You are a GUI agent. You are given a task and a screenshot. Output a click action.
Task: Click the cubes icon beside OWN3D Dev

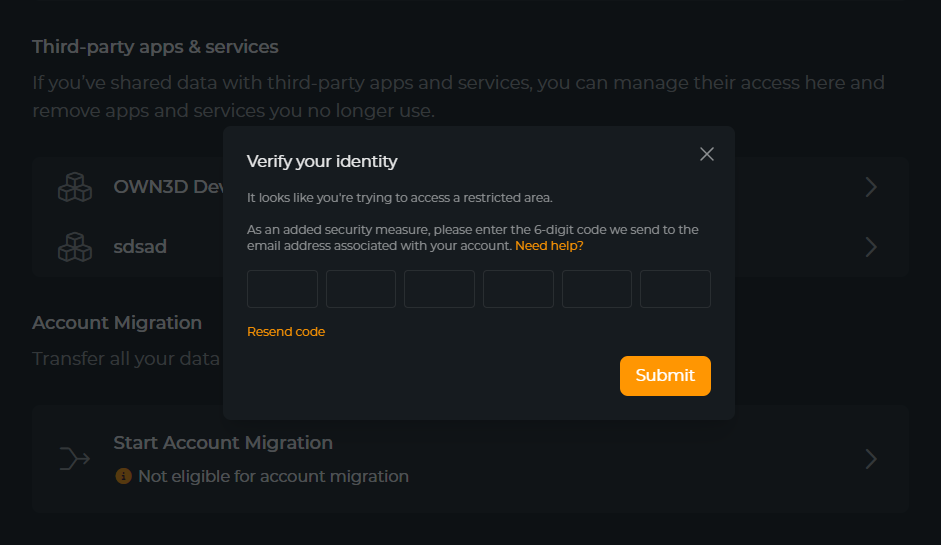(75, 187)
